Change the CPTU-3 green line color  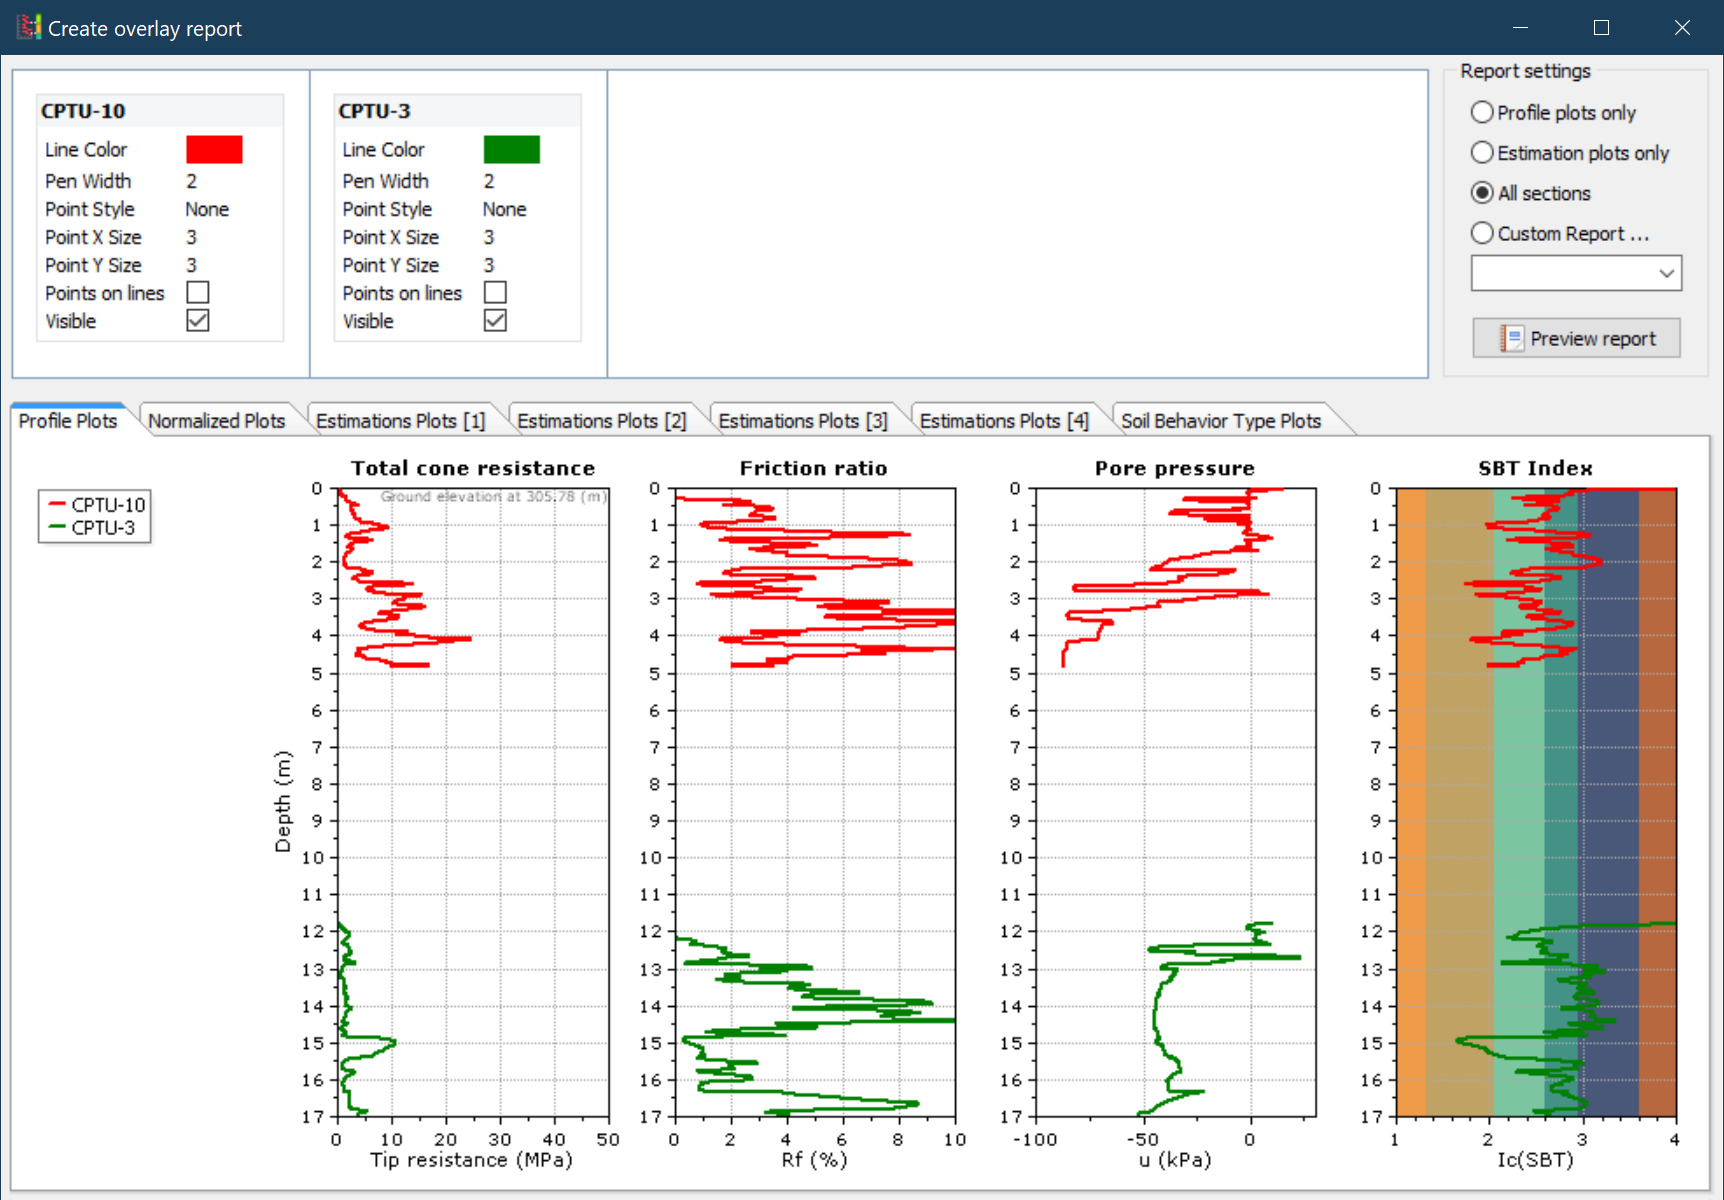pos(511,149)
